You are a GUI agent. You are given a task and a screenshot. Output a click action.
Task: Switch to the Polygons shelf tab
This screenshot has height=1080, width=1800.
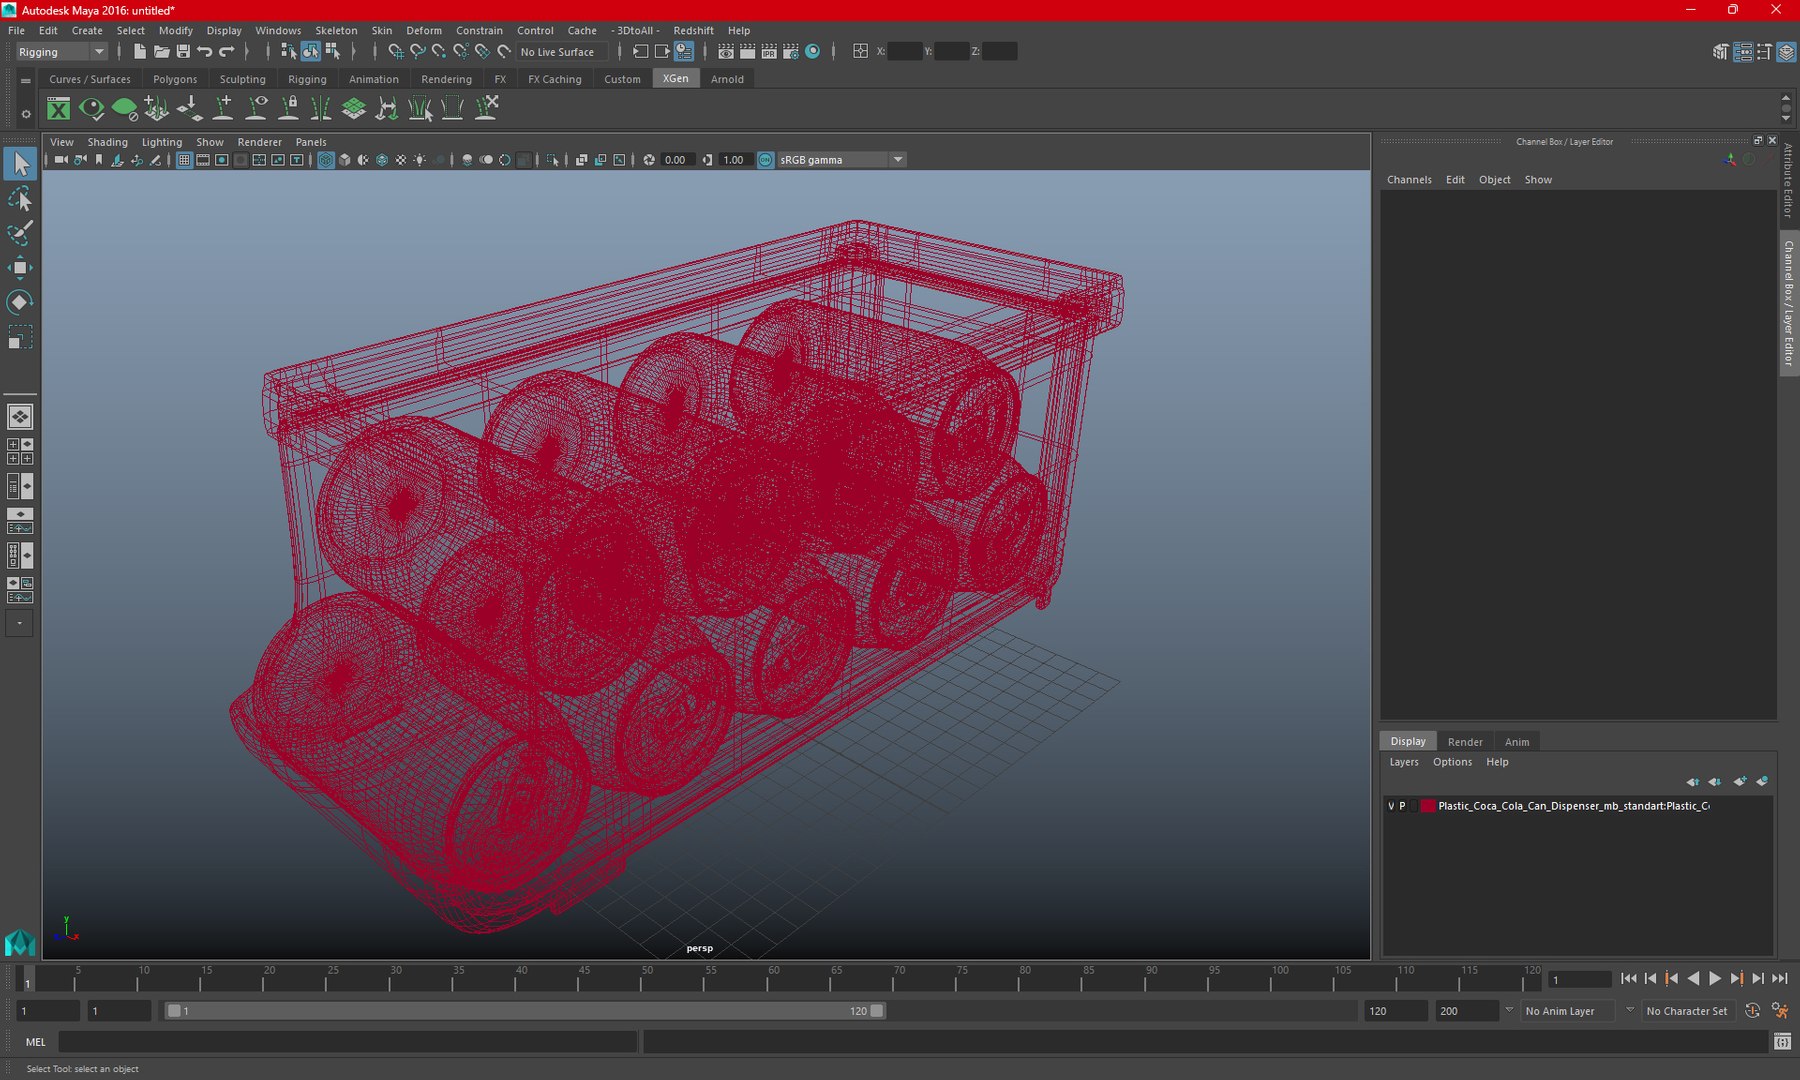point(175,79)
